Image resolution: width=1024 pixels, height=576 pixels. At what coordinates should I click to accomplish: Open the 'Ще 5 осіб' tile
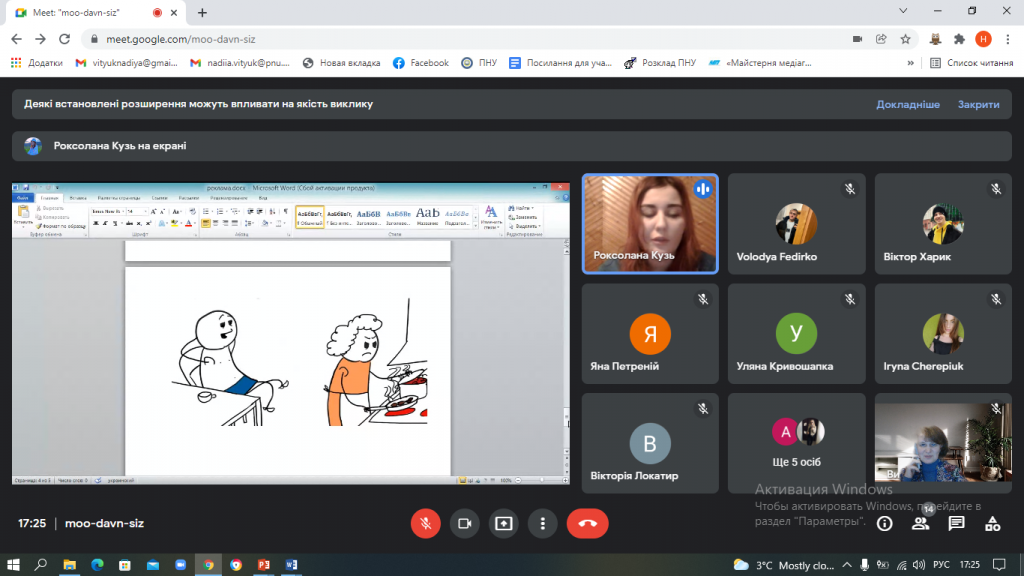point(796,442)
